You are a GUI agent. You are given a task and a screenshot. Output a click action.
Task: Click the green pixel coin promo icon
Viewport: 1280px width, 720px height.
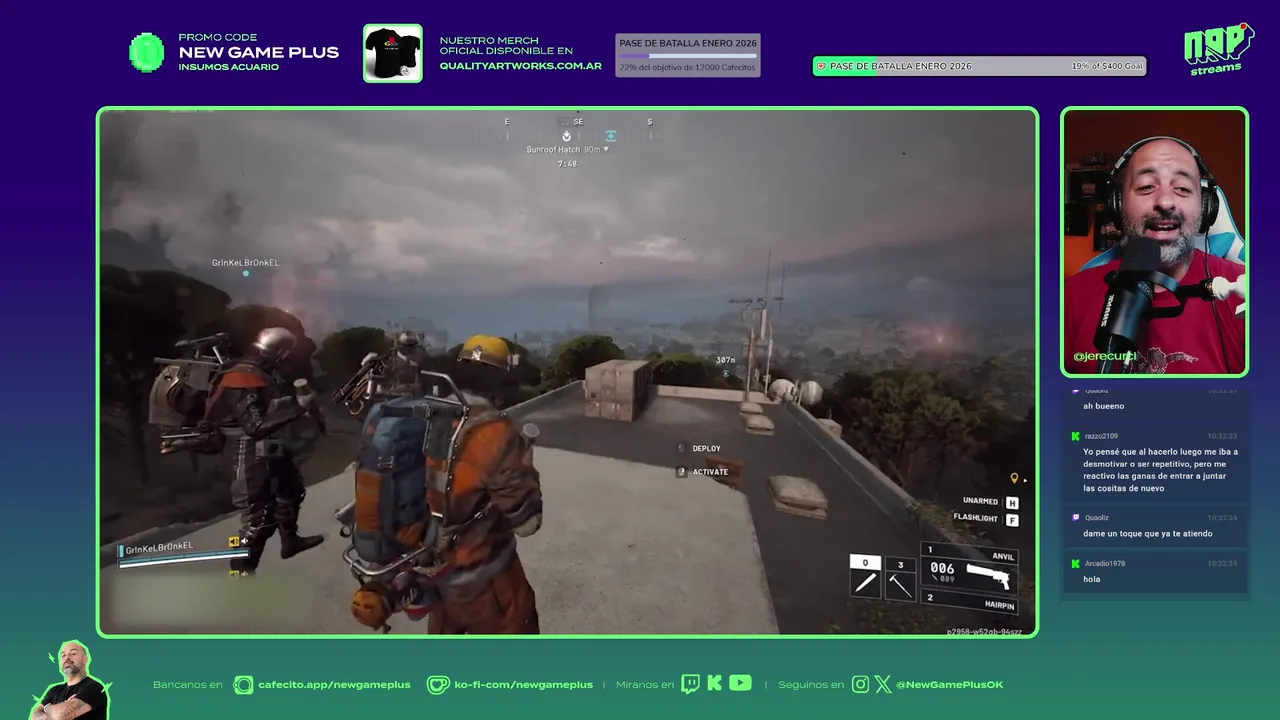(x=147, y=52)
